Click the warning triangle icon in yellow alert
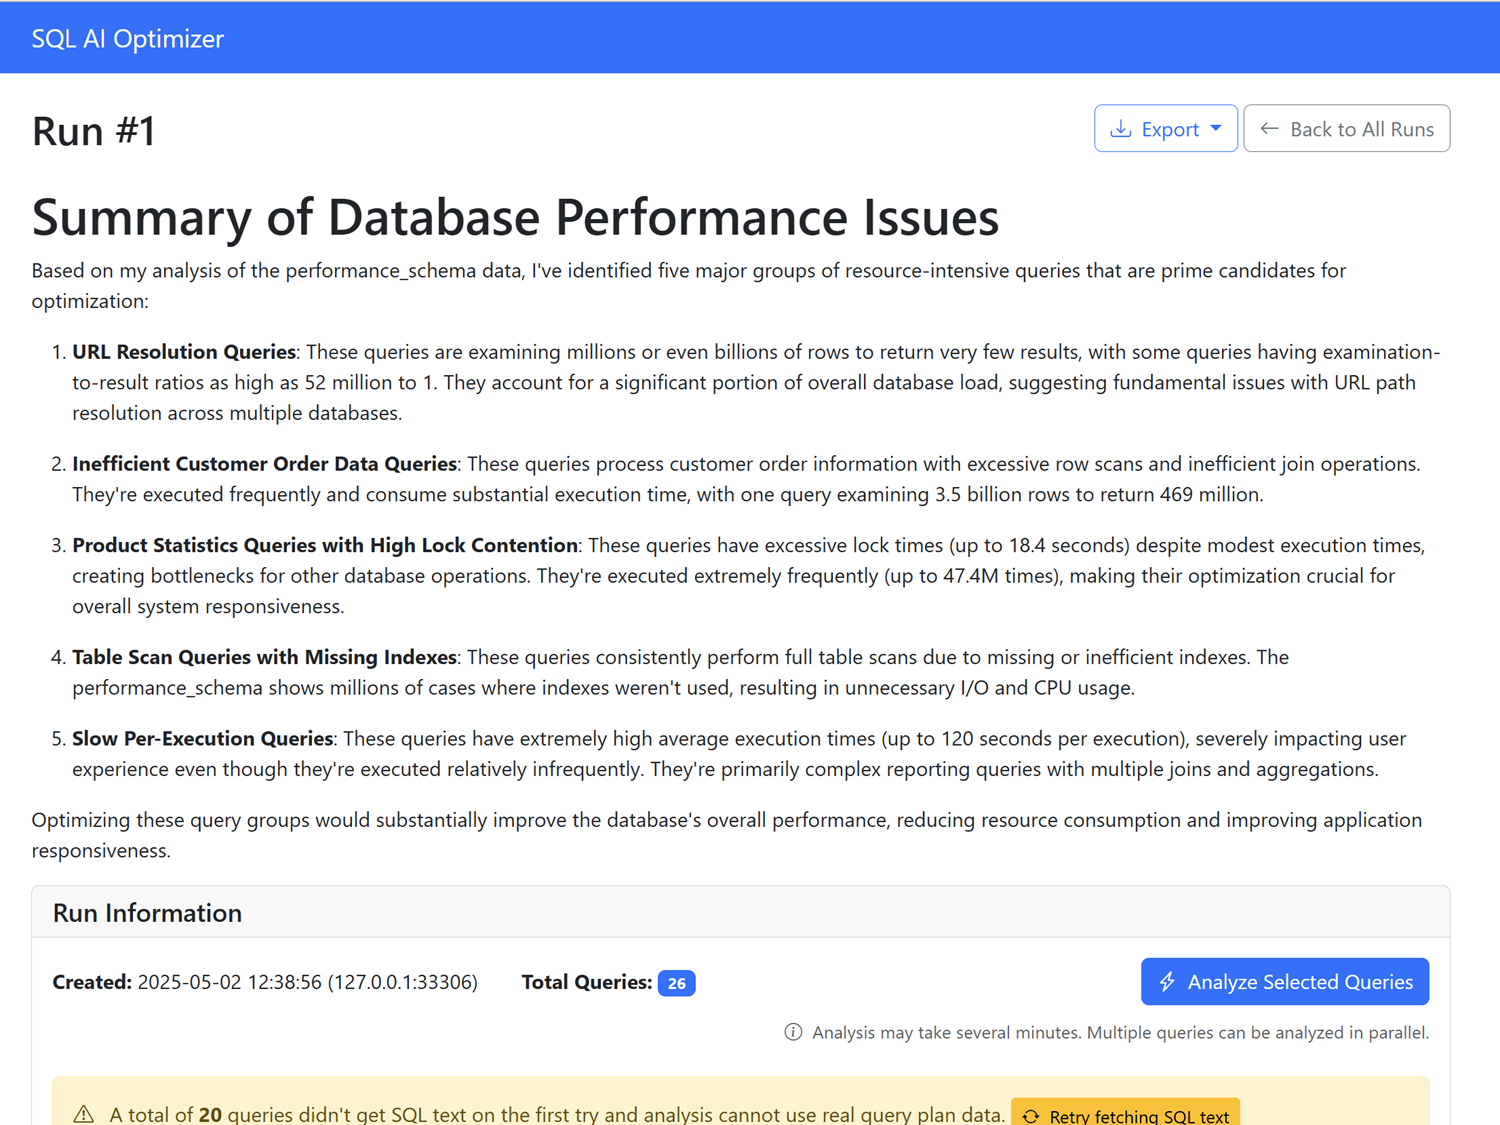Screen dimensions: 1500x1125 tap(84, 1114)
